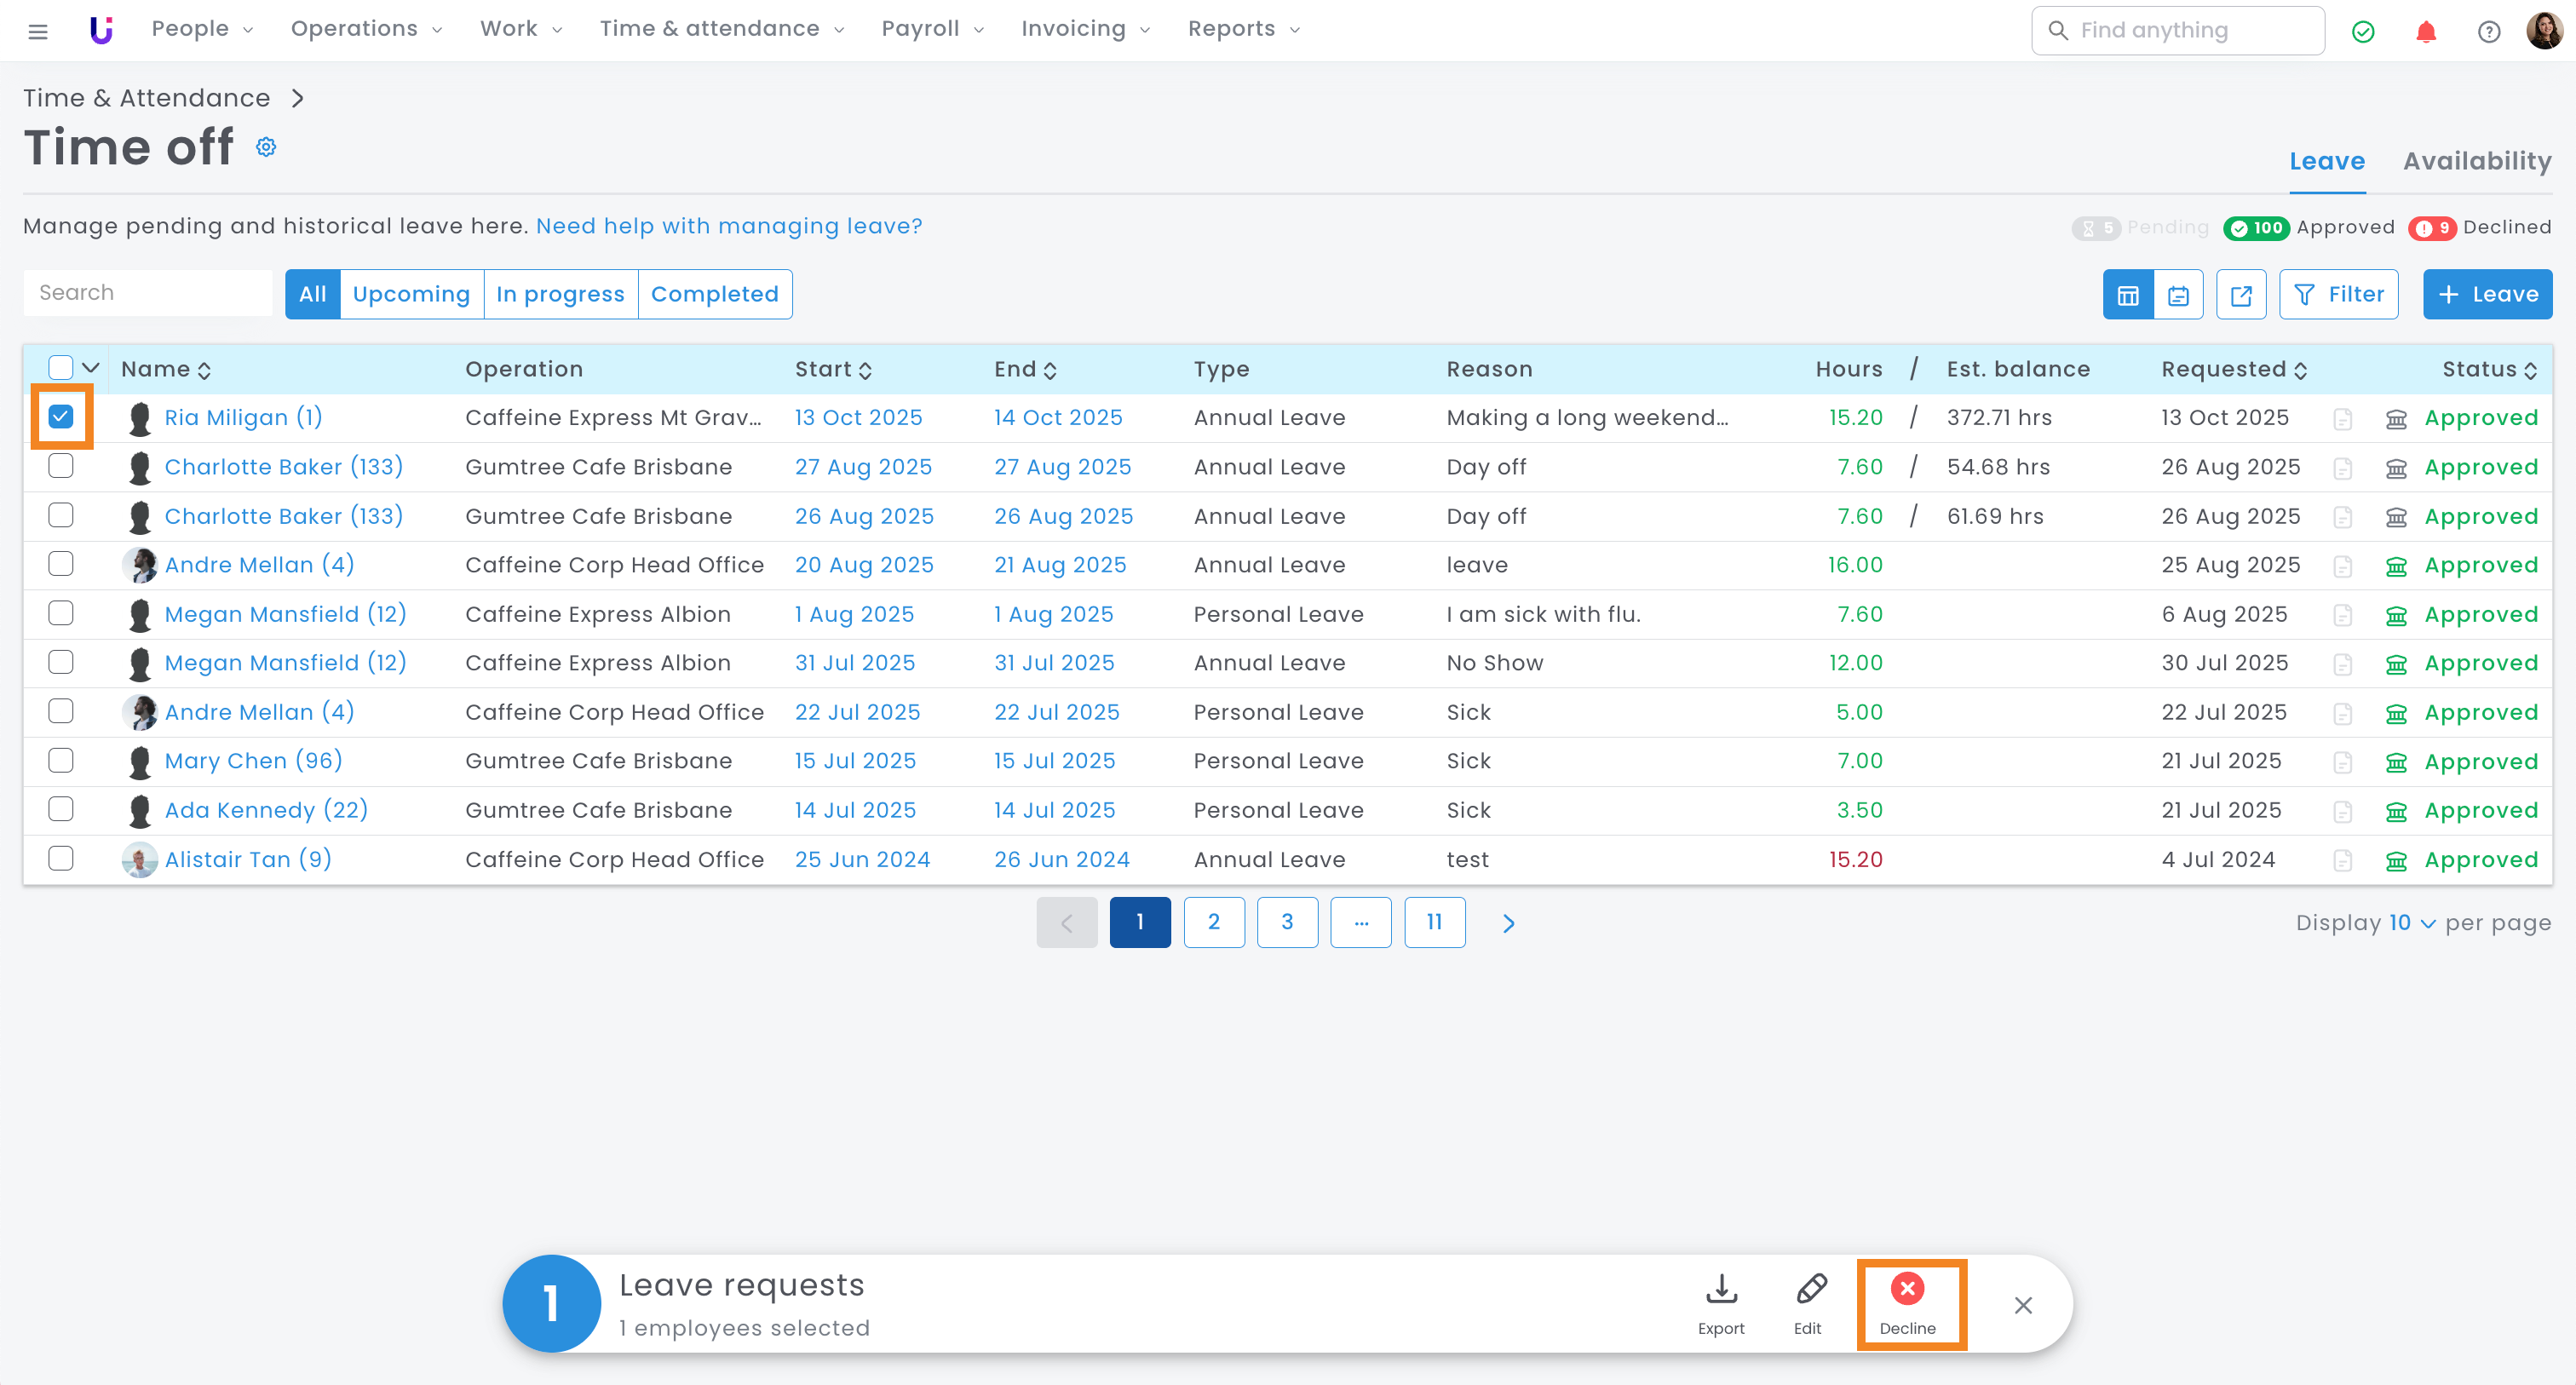Click the Decline icon in the action bar
This screenshot has height=1385, width=2576.
1906,1289
